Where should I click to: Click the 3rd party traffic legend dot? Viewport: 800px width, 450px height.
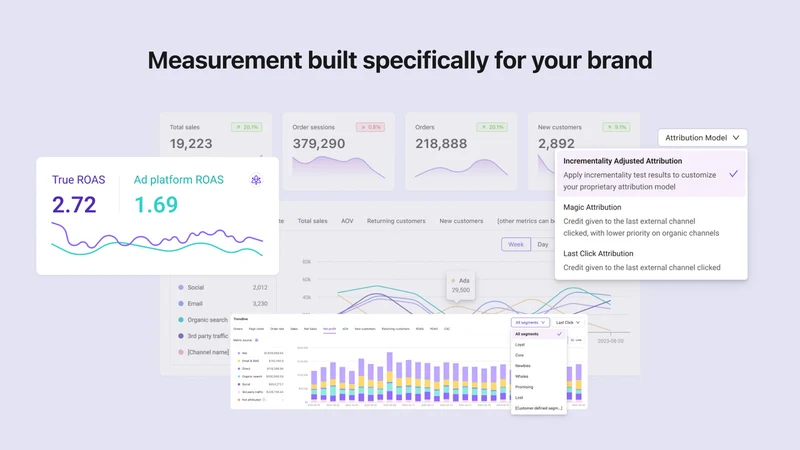coord(181,336)
